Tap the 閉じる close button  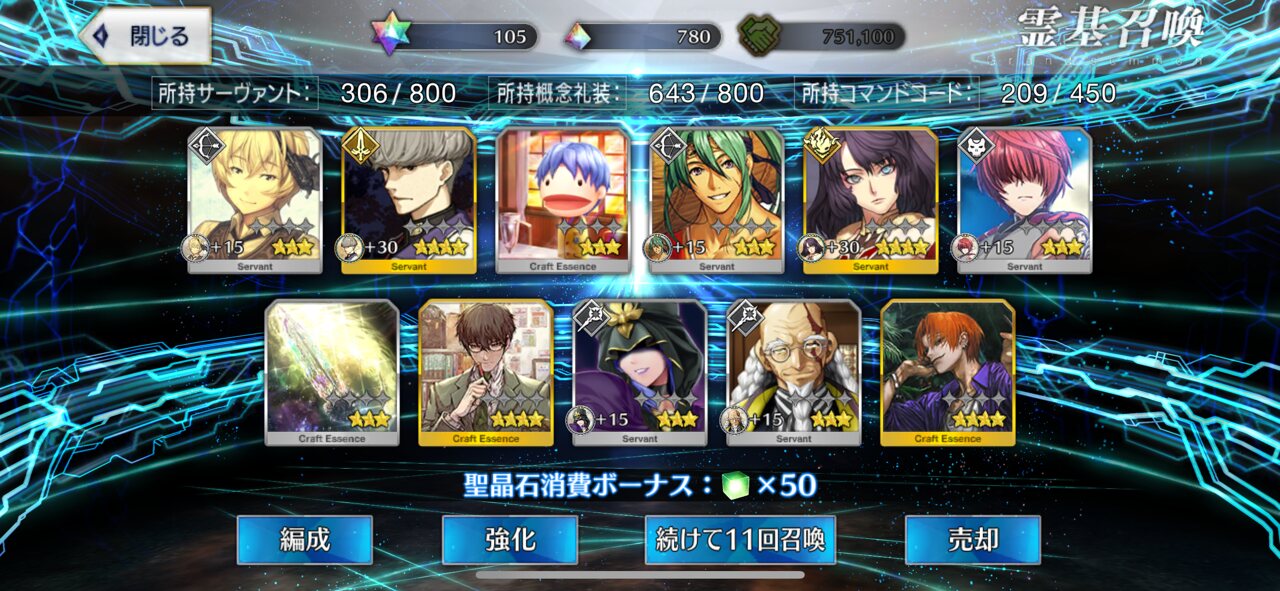tap(146, 36)
